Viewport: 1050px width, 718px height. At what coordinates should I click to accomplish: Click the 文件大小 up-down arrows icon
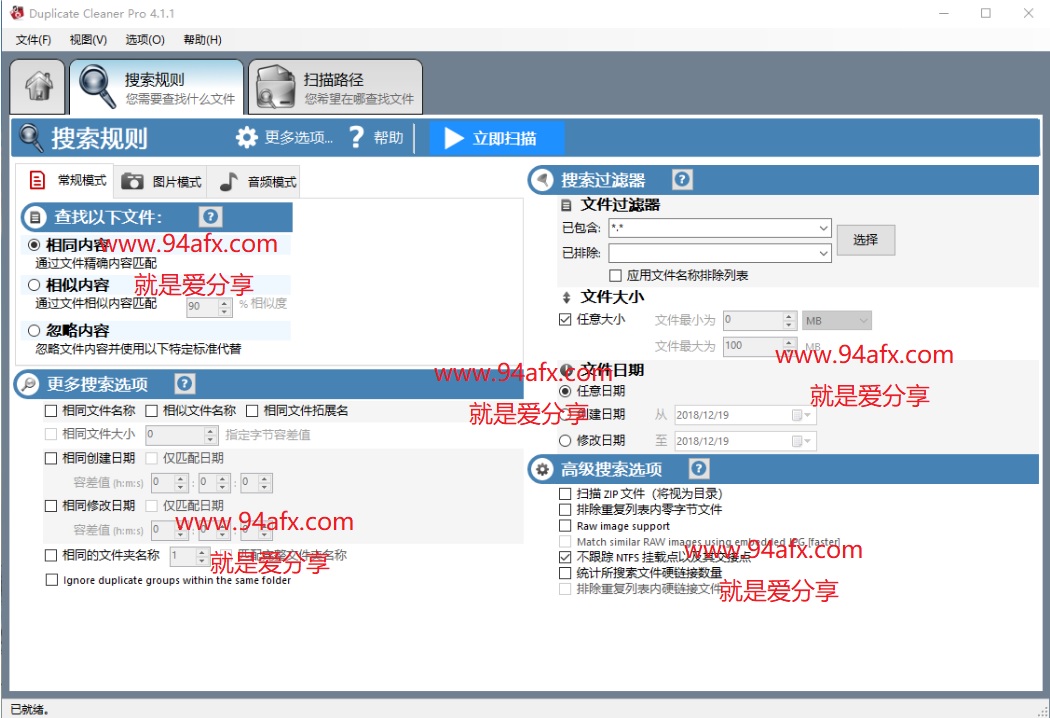(567, 297)
